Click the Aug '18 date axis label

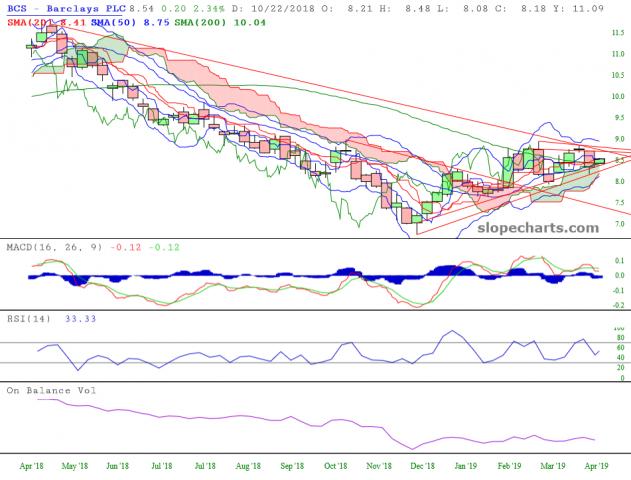248,466
